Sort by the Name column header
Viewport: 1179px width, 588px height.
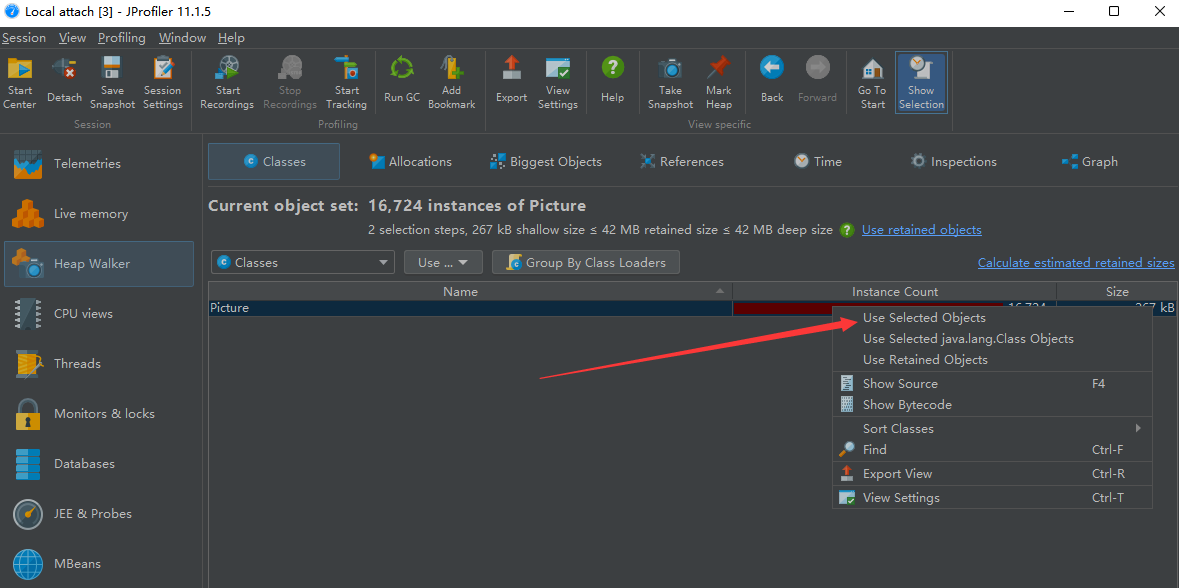470,292
